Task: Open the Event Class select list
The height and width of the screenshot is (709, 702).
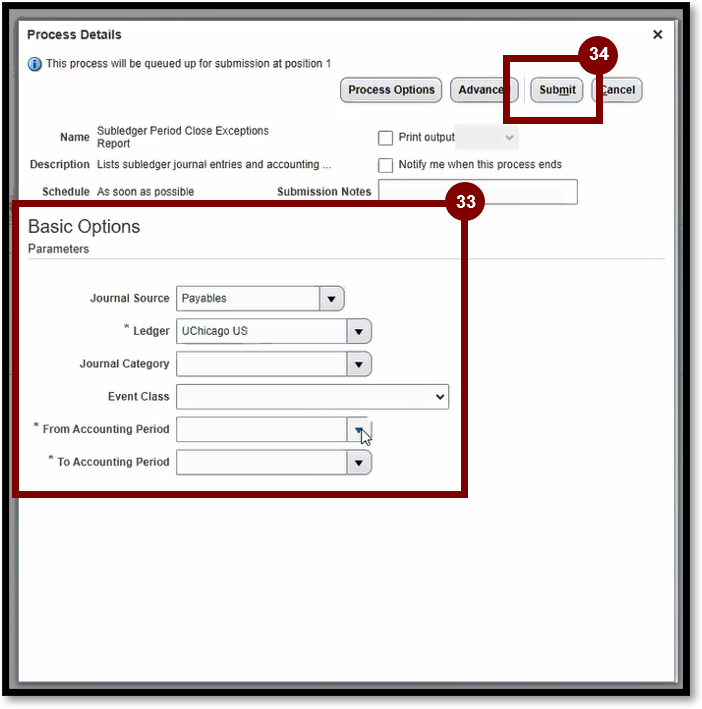Action: click(x=312, y=397)
